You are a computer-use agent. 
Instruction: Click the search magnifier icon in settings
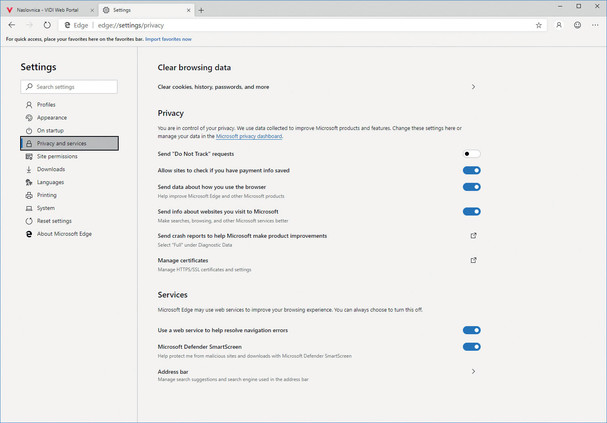(x=29, y=87)
